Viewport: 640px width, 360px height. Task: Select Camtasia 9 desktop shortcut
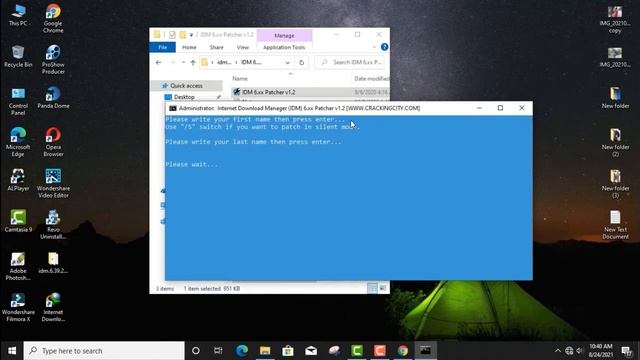click(18, 221)
